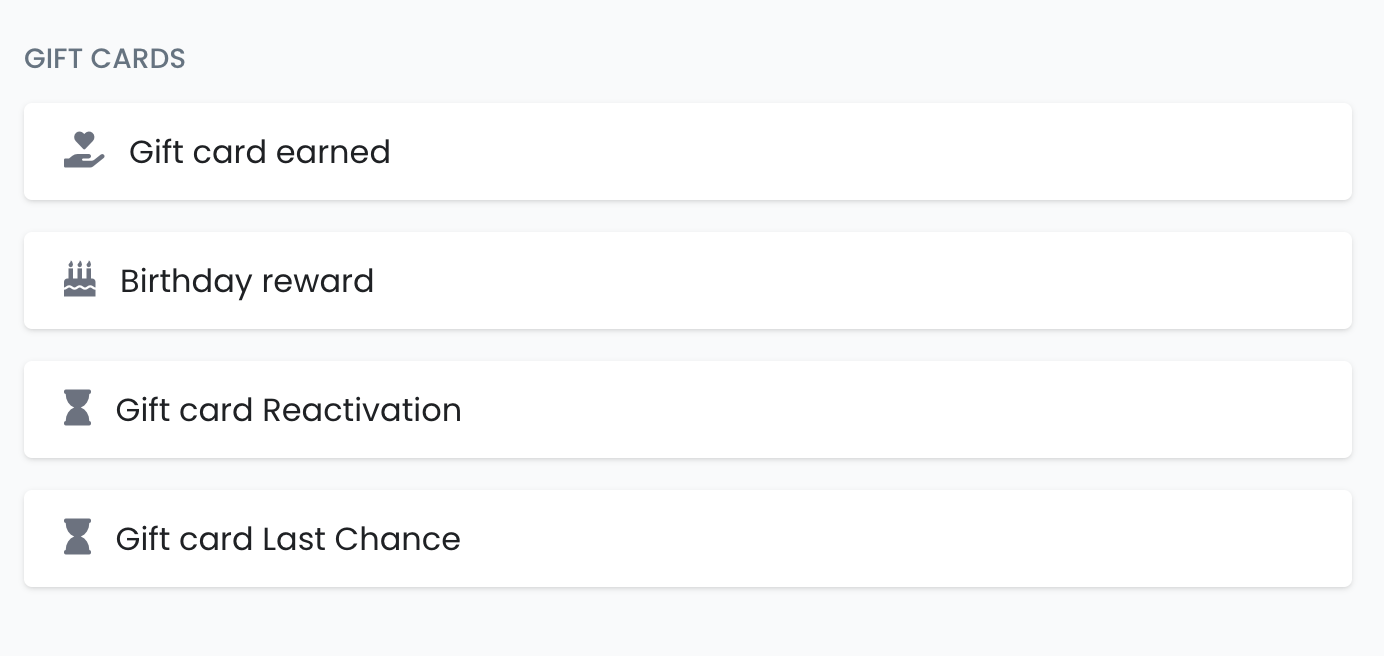Screen dimensions: 1384x656
Task: Choose the Gift card Last Chance label
Action: pyautogui.click(x=288, y=539)
